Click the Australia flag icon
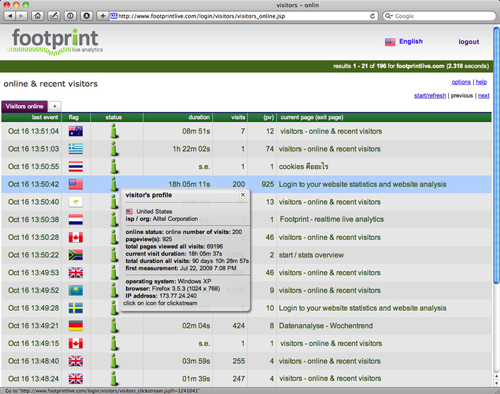This screenshot has height=394, width=500. click(x=76, y=131)
